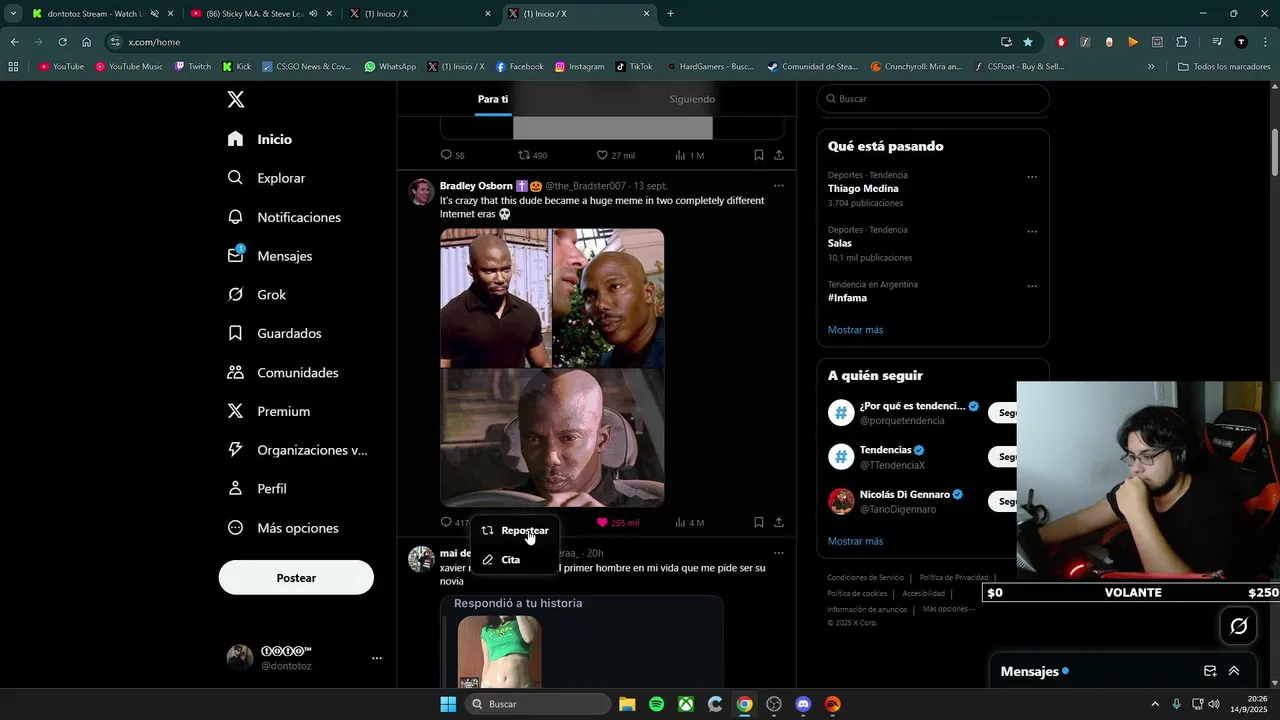Viewport: 1280px width, 720px height.
Task: View analytics of Bradley Osborn's post (4 M)
Action: (689, 522)
